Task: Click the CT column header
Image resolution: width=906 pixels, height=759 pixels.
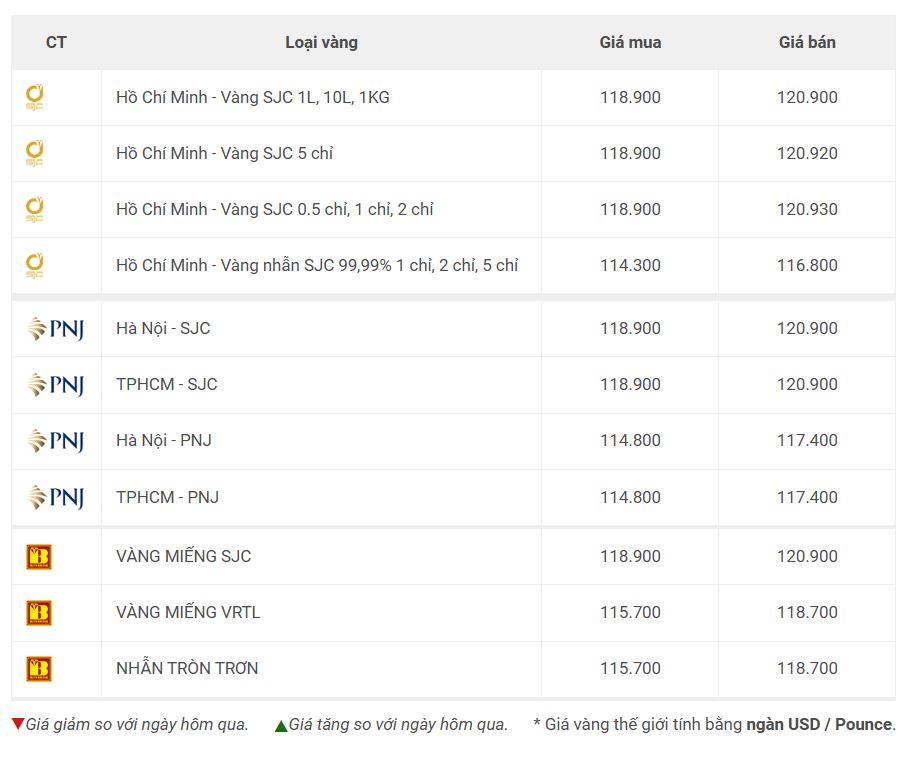Action: tap(56, 42)
